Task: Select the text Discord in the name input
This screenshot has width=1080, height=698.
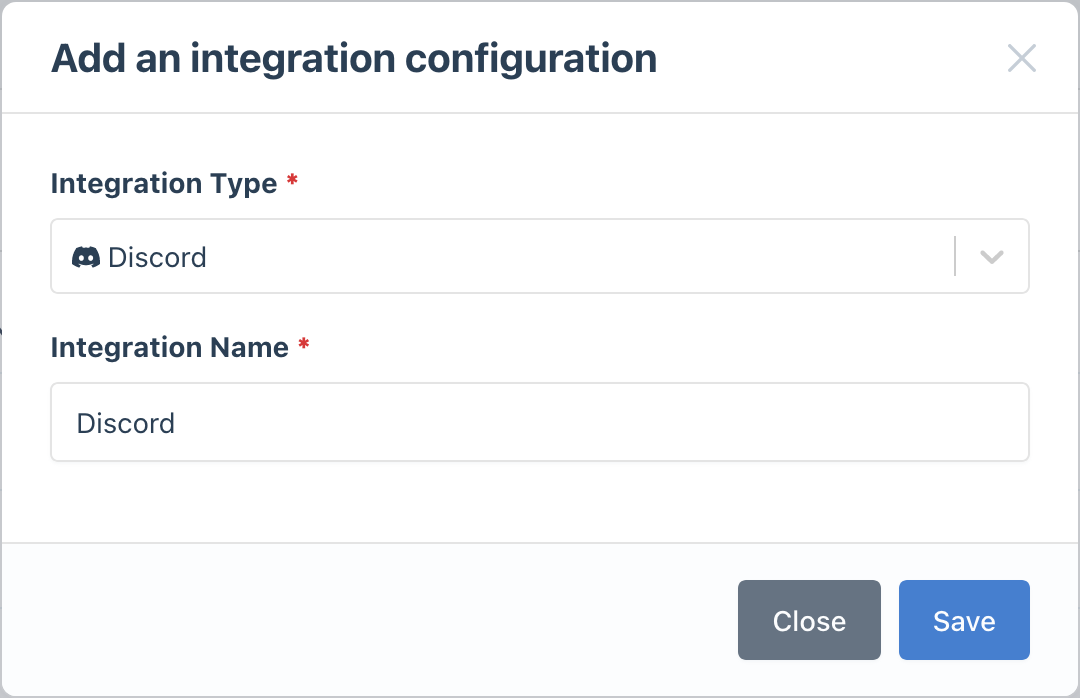Action: pos(126,422)
